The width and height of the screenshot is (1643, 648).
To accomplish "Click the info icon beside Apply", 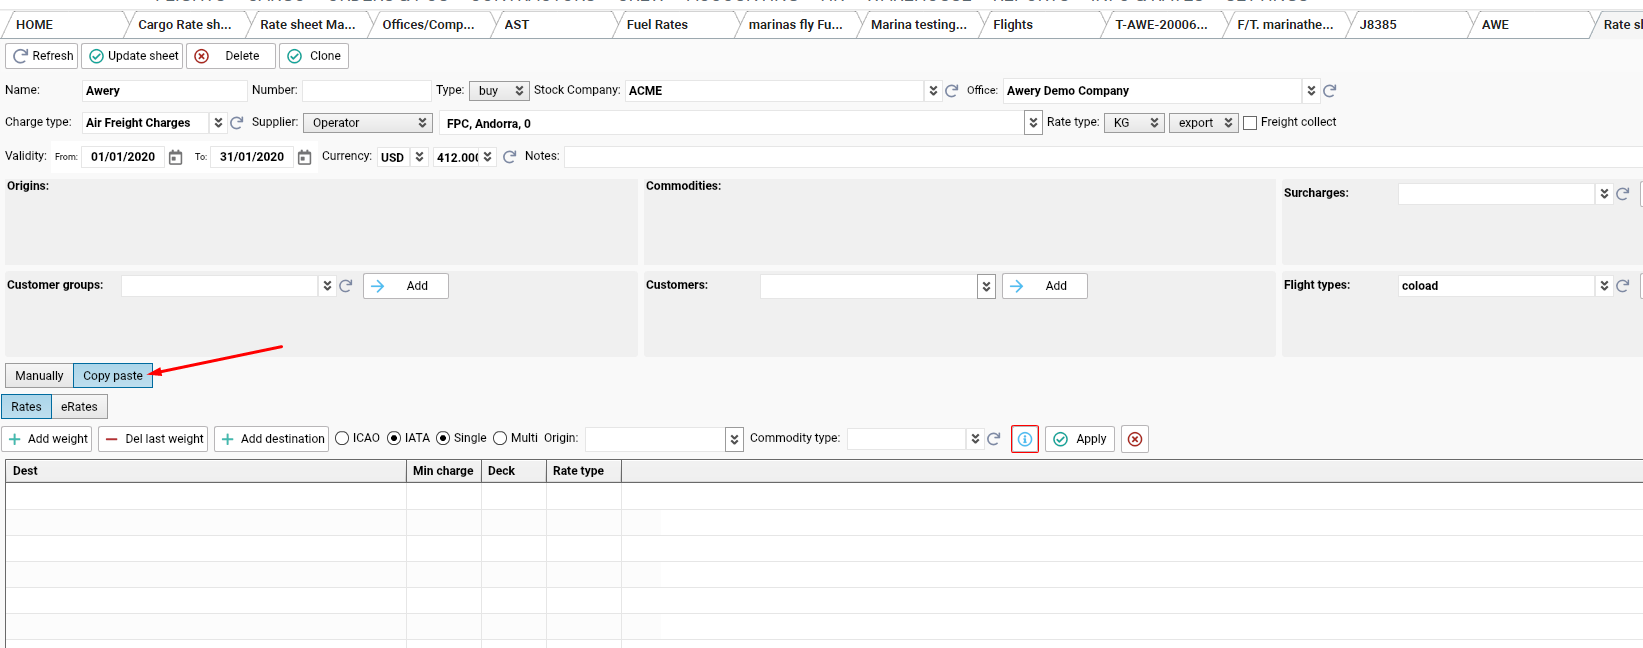I will [x=1024, y=439].
